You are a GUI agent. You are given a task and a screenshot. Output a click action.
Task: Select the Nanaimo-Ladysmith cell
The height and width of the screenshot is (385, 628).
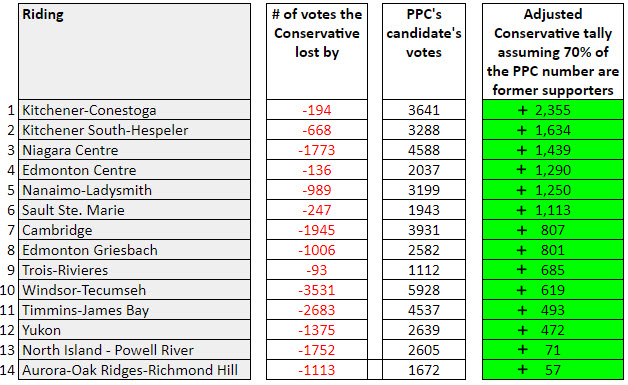[134, 190]
